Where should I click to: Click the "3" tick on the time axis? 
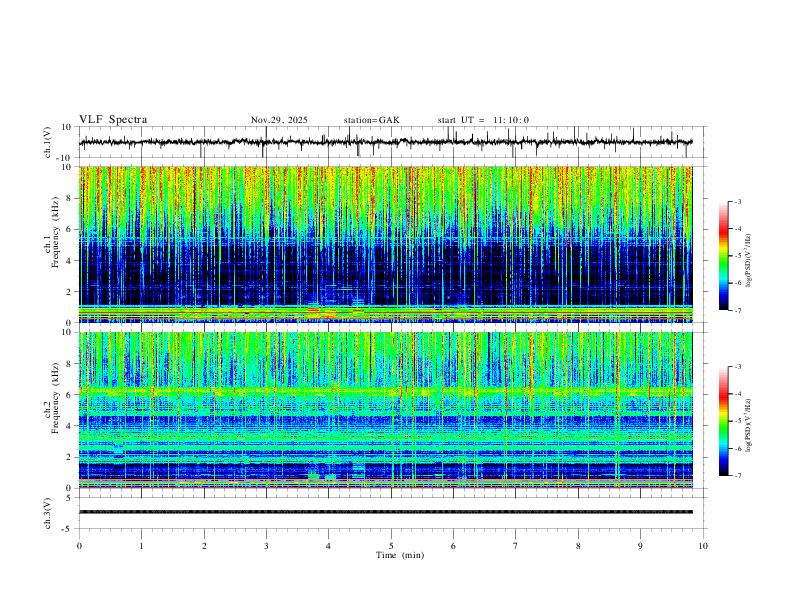tap(266, 546)
